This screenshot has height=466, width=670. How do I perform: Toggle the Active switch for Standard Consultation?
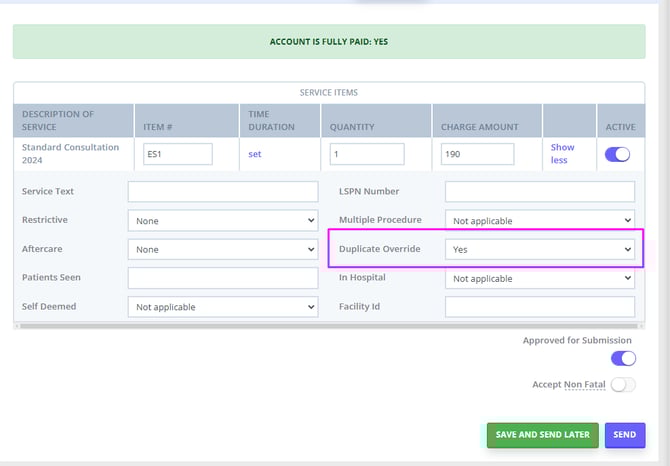pyautogui.click(x=619, y=154)
